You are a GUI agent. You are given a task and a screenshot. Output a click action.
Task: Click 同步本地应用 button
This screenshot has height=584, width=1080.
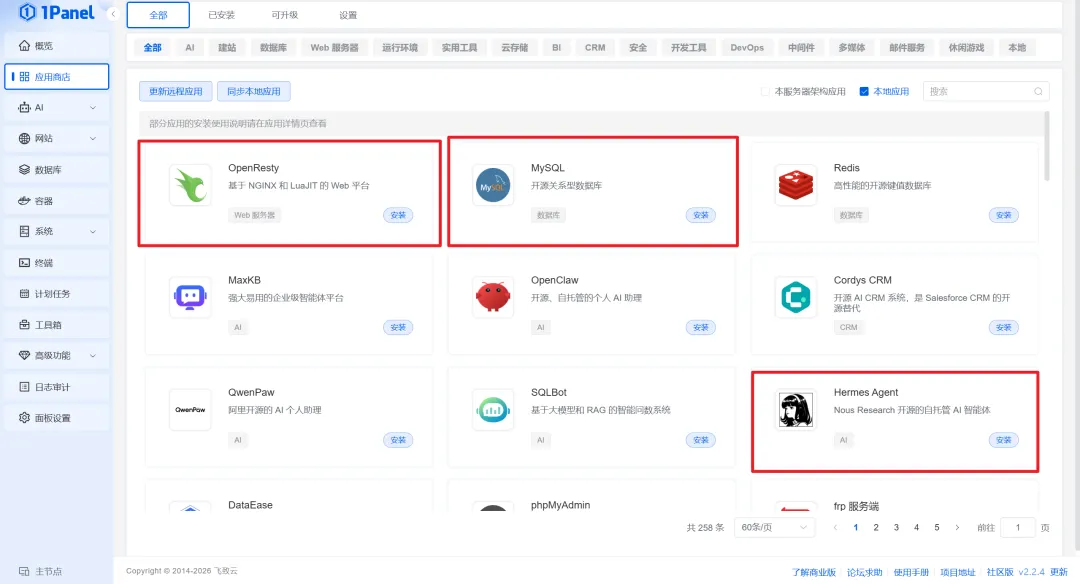tap(253, 92)
